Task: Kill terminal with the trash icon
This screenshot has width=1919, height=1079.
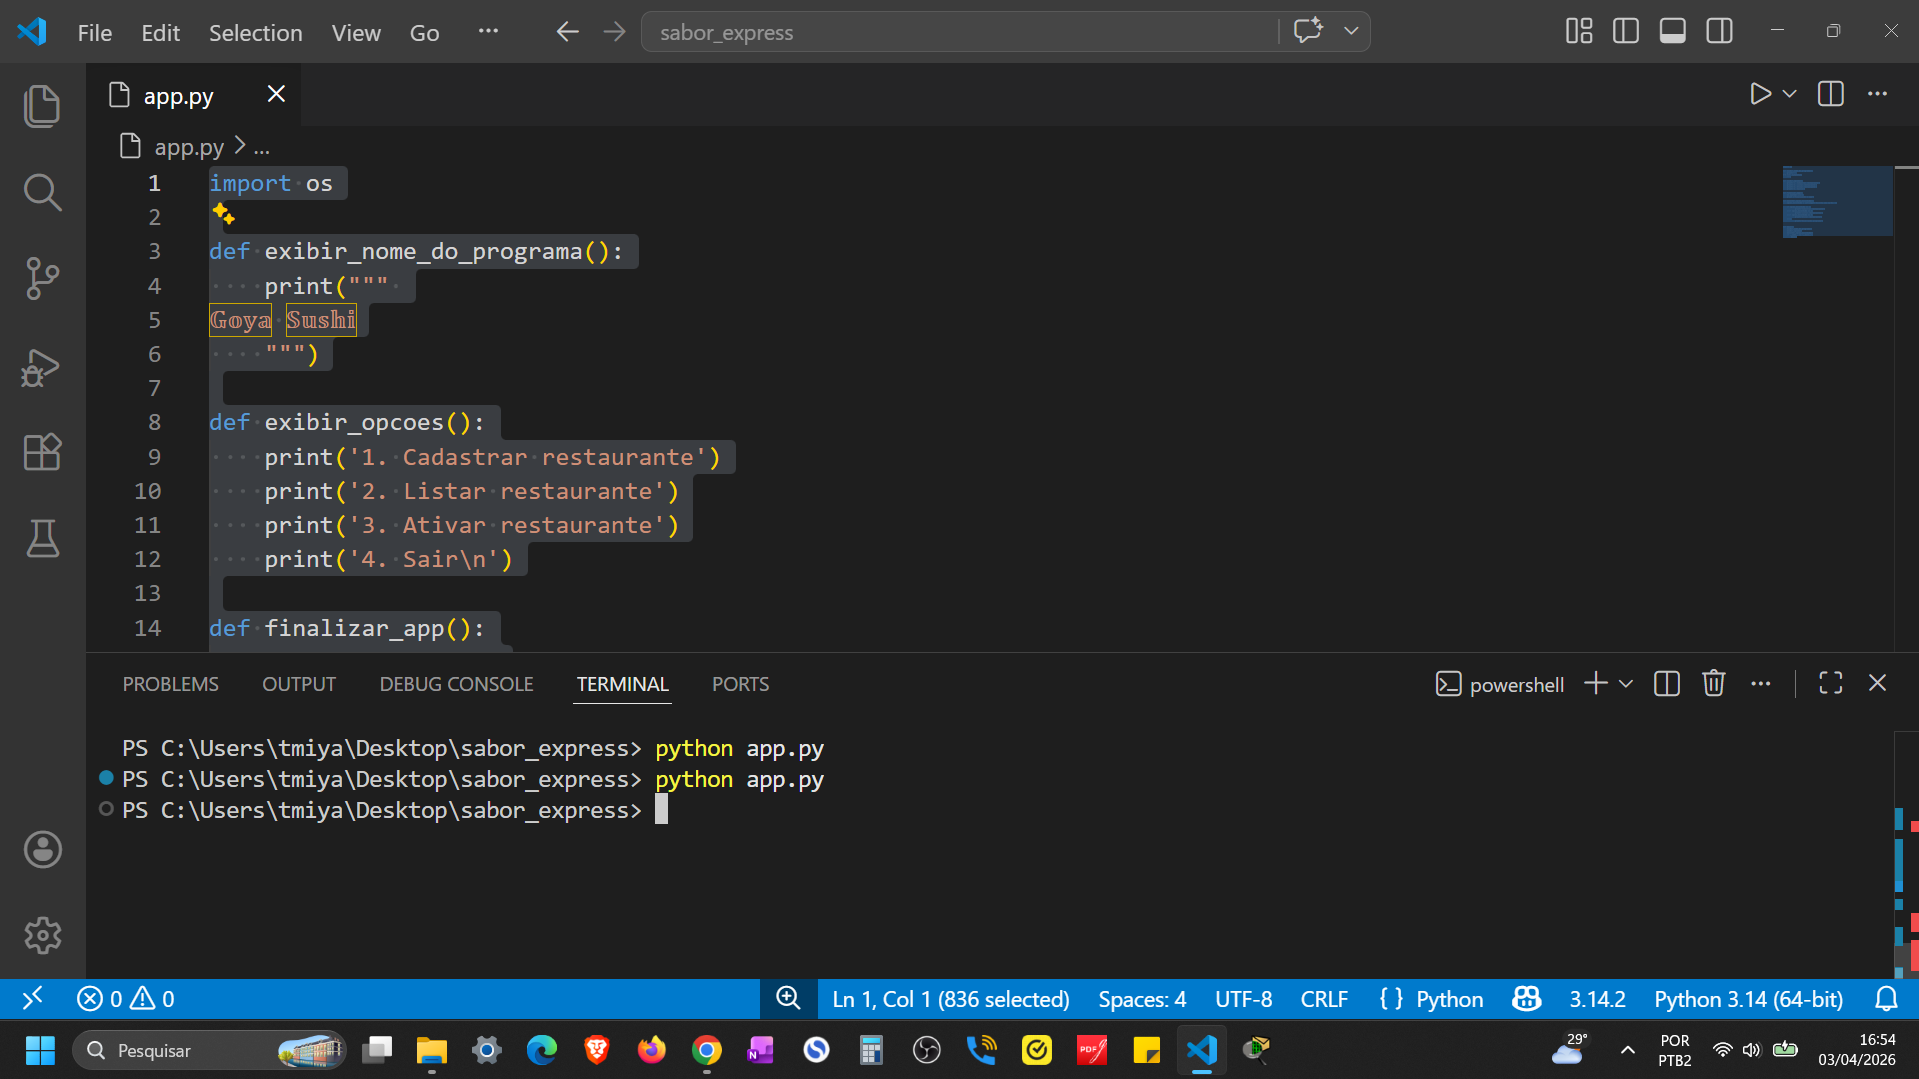Action: 1713,684
